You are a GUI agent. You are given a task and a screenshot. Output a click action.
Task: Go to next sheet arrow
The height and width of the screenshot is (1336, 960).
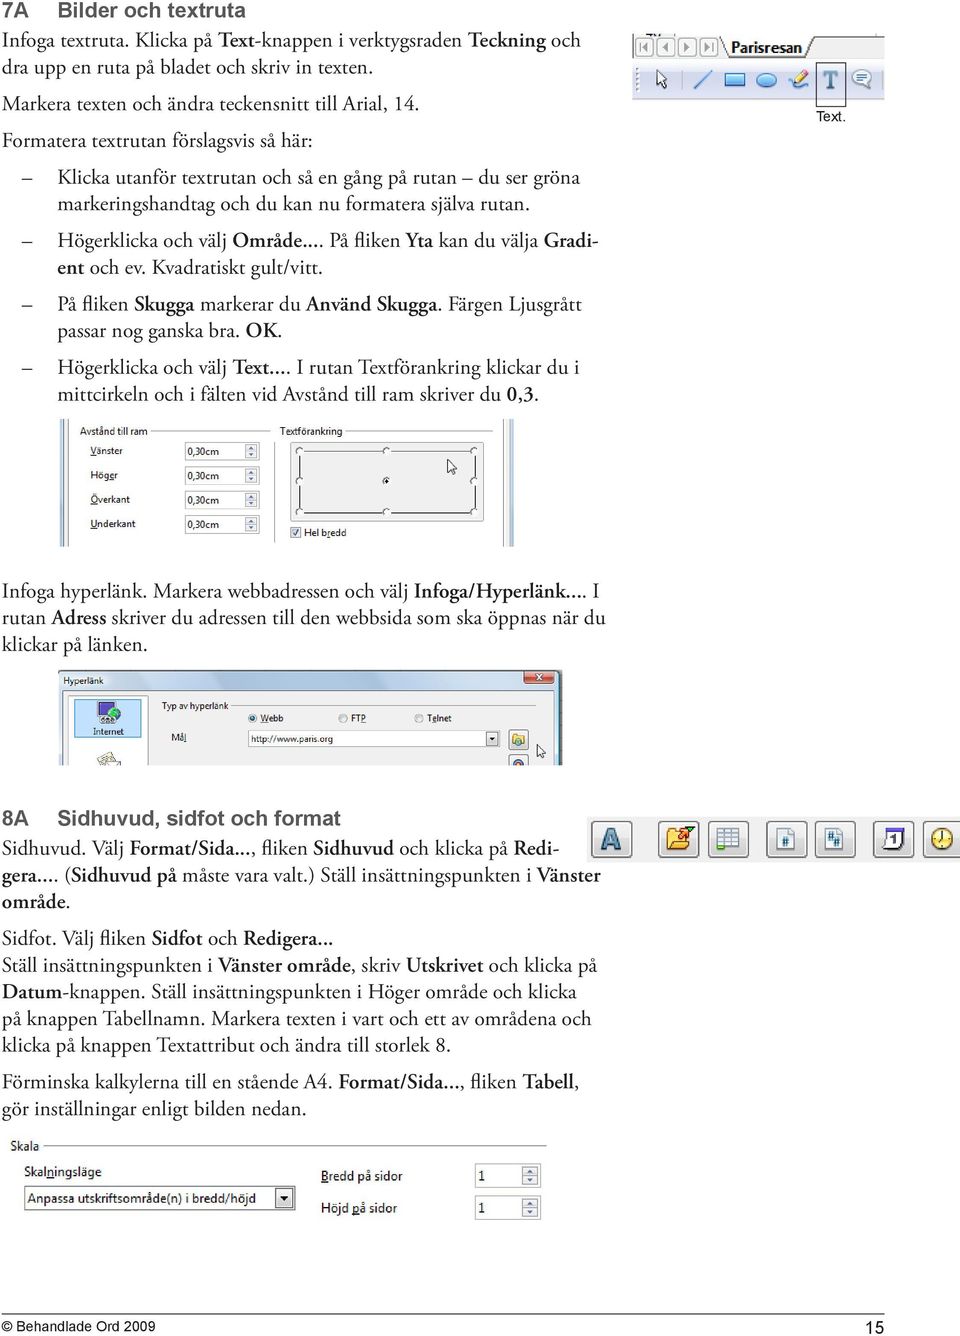click(x=687, y=47)
